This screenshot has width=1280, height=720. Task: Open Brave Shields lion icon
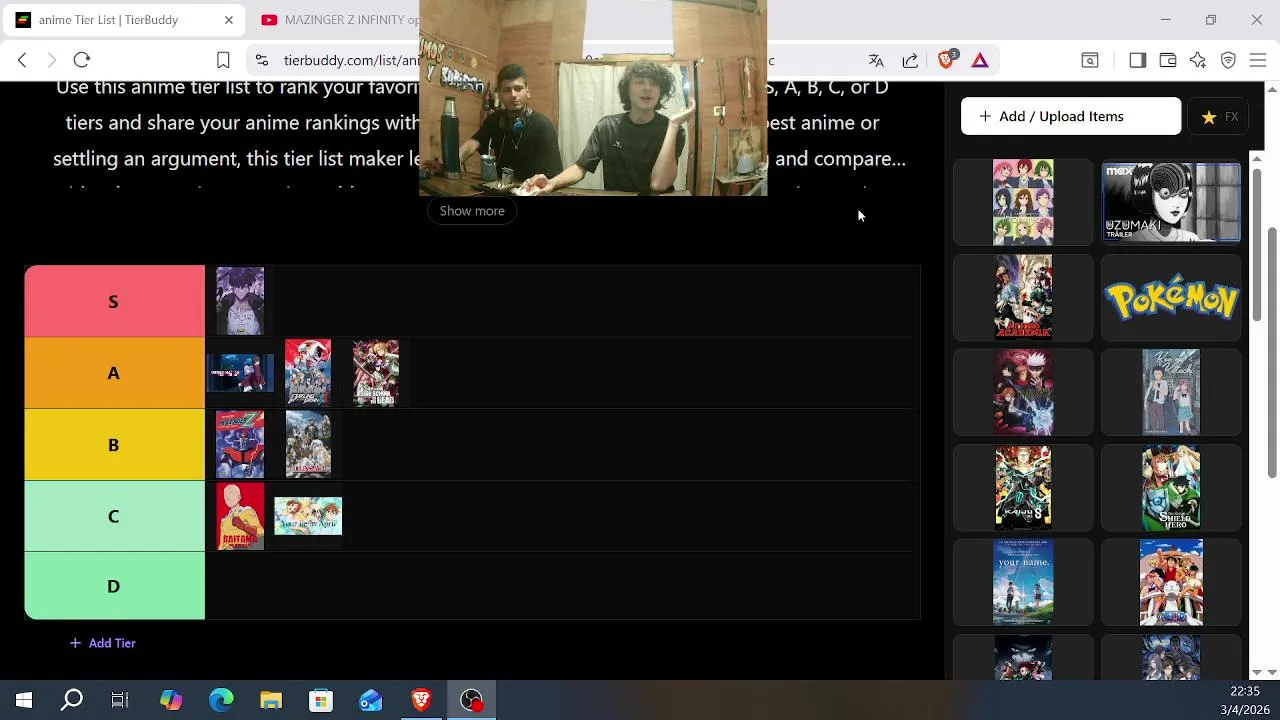point(946,60)
